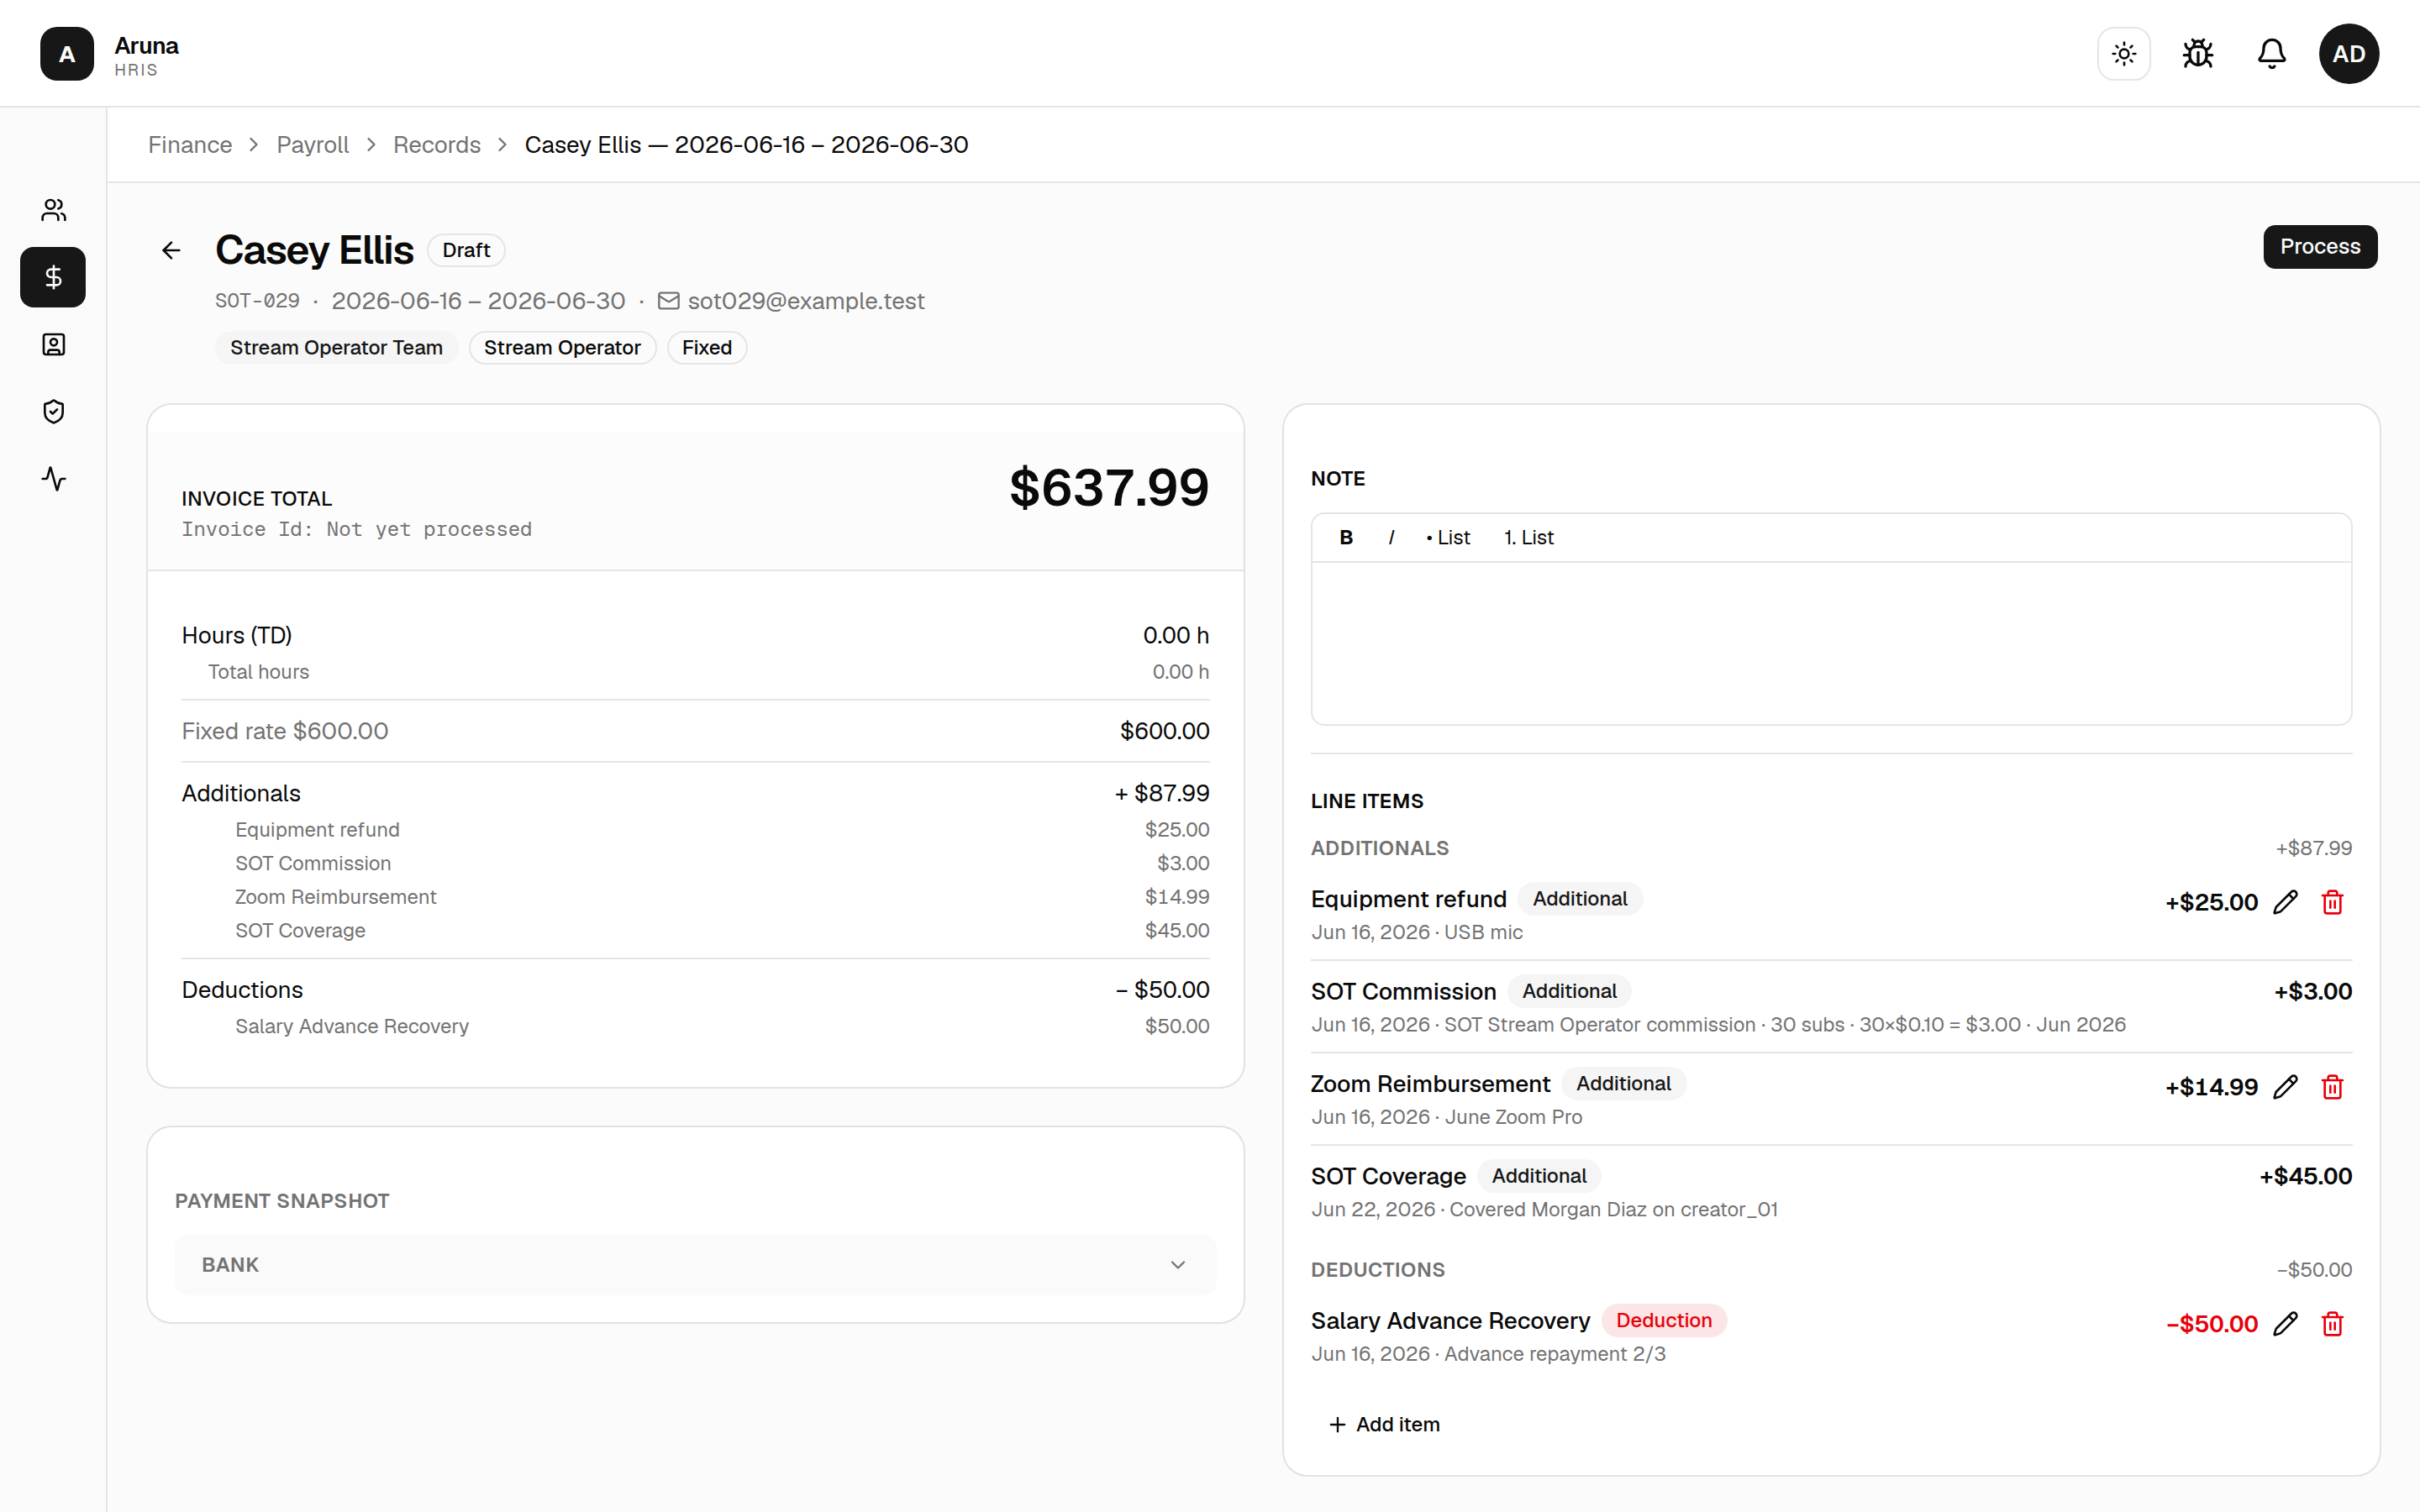Screen dimensions: 2420x1512
Task: Open the bug report icon
Action: pyautogui.click(x=2198, y=54)
